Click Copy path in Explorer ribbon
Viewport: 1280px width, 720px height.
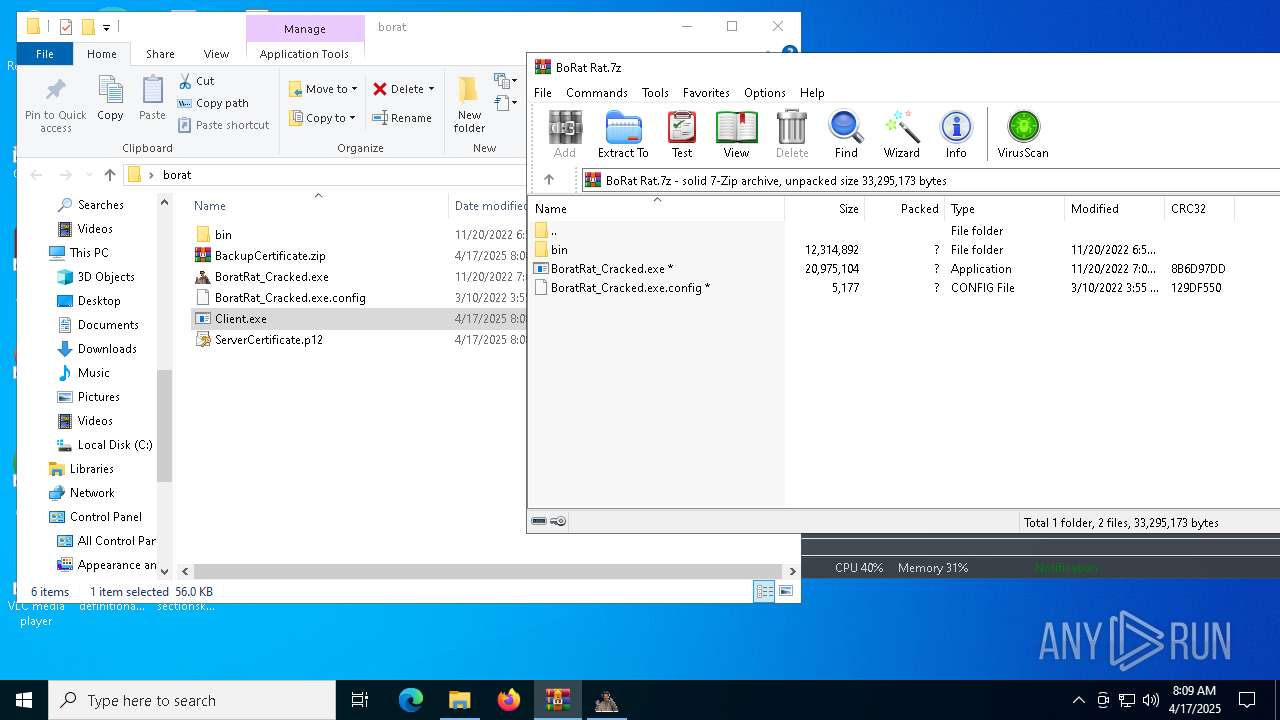(213, 103)
